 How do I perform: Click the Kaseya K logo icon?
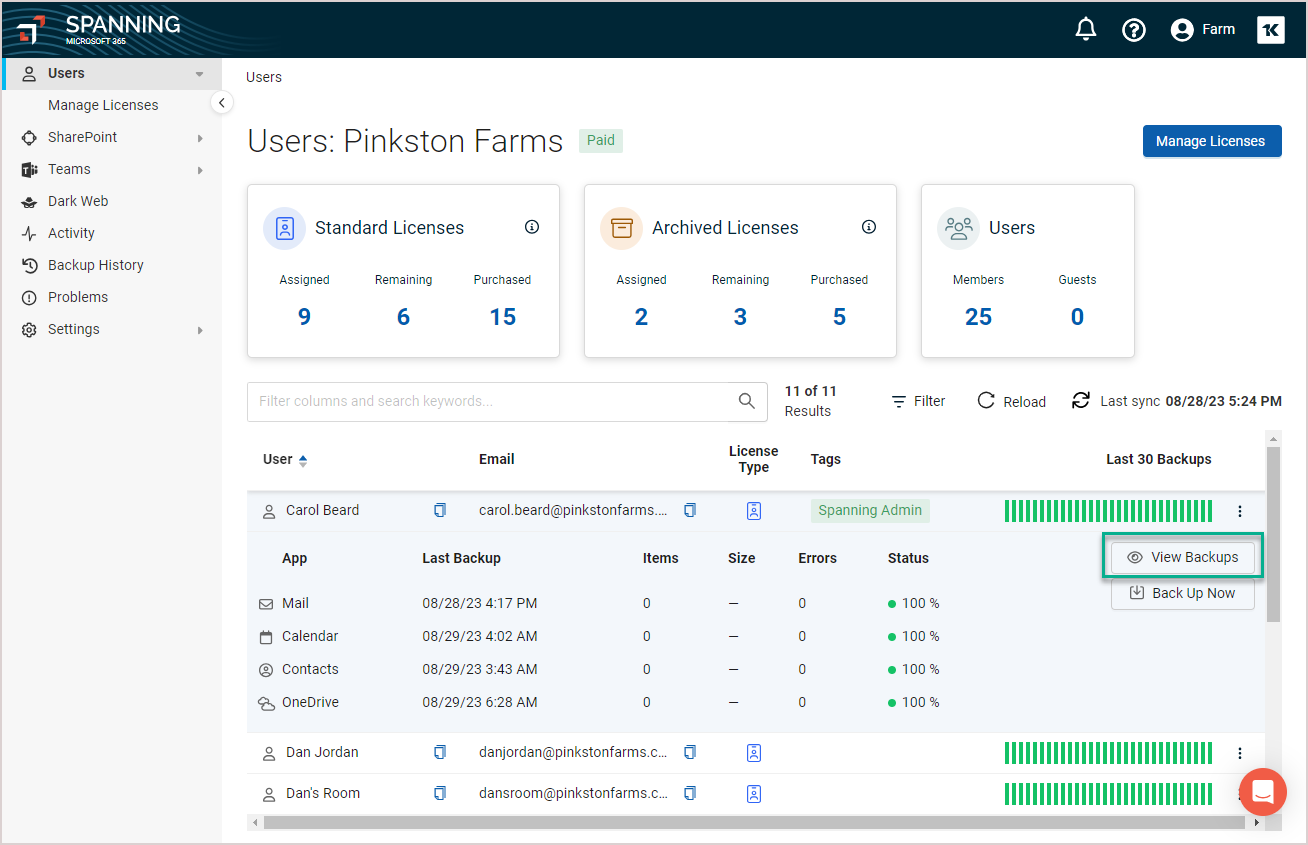(x=1271, y=30)
